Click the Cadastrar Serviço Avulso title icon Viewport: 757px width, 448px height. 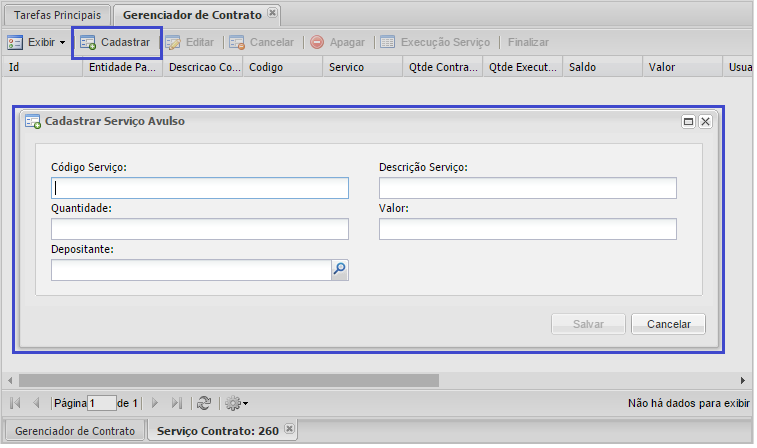33,121
